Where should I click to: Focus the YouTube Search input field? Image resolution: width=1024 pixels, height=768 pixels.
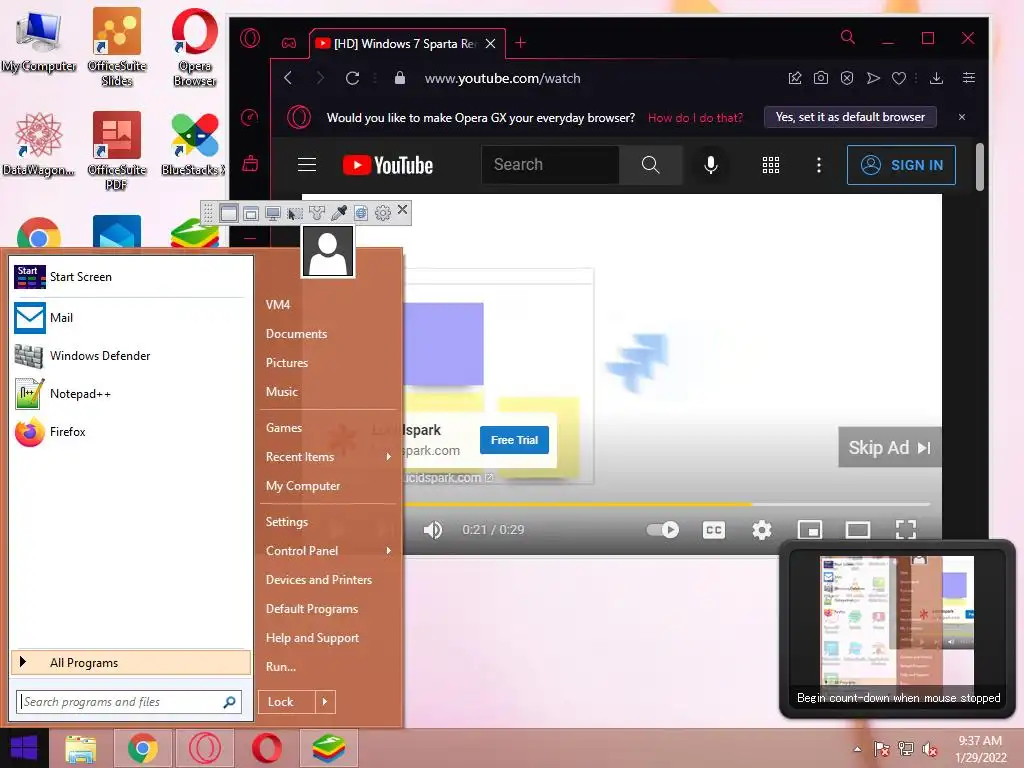pyautogui.click(x=550, y=165)
